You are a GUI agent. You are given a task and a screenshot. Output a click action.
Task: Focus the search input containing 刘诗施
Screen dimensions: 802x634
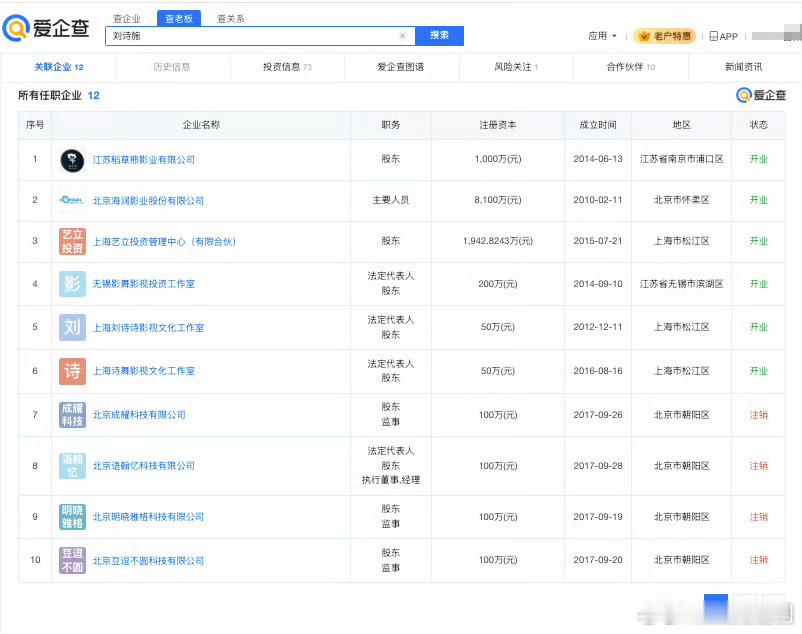[260, 36]
